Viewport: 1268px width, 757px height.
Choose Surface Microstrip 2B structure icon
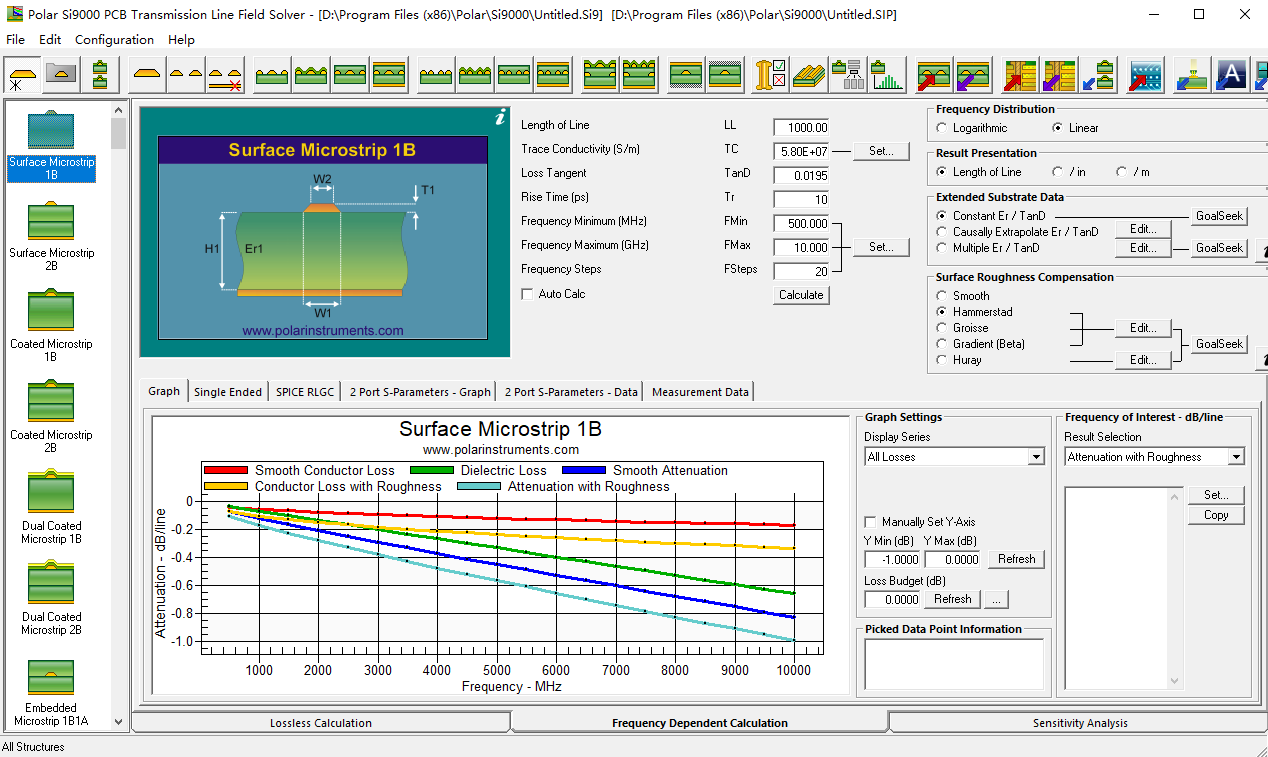pos(51,220)
